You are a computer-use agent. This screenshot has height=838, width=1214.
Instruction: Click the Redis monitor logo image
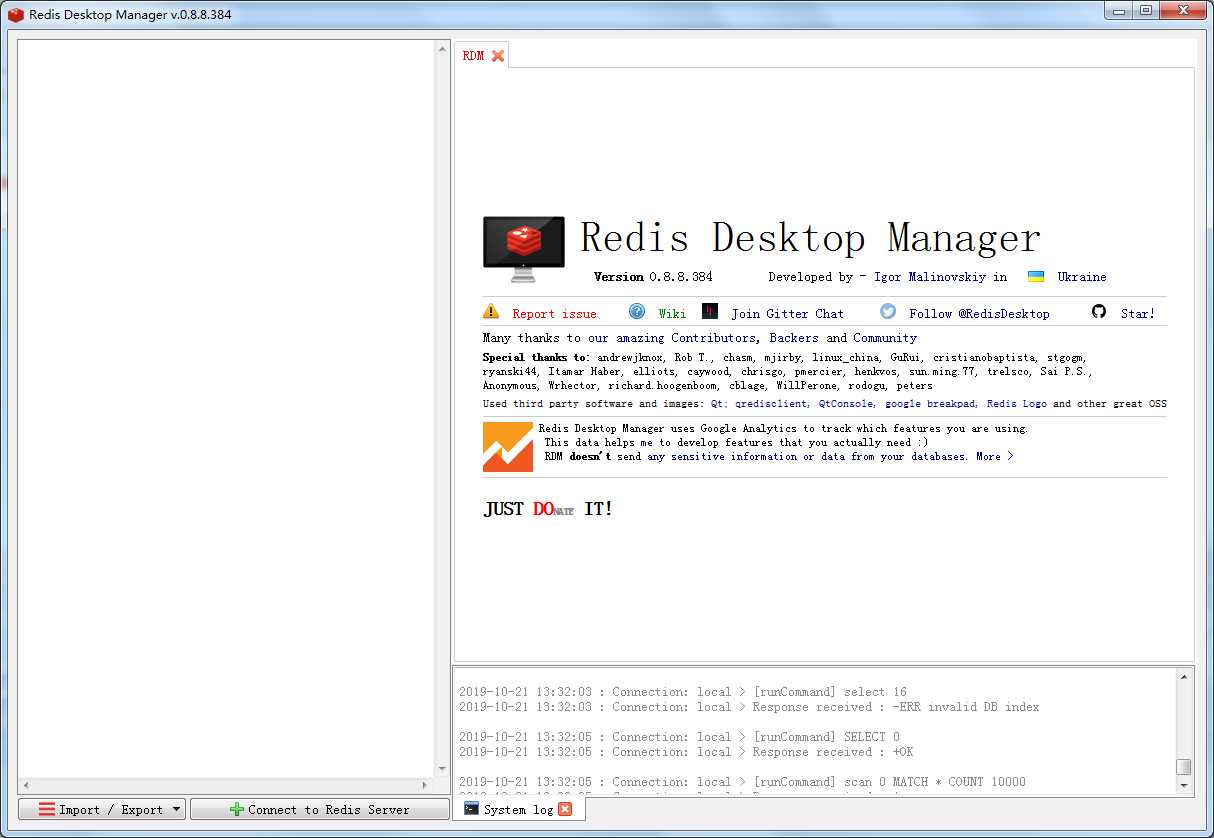(524, 249)
